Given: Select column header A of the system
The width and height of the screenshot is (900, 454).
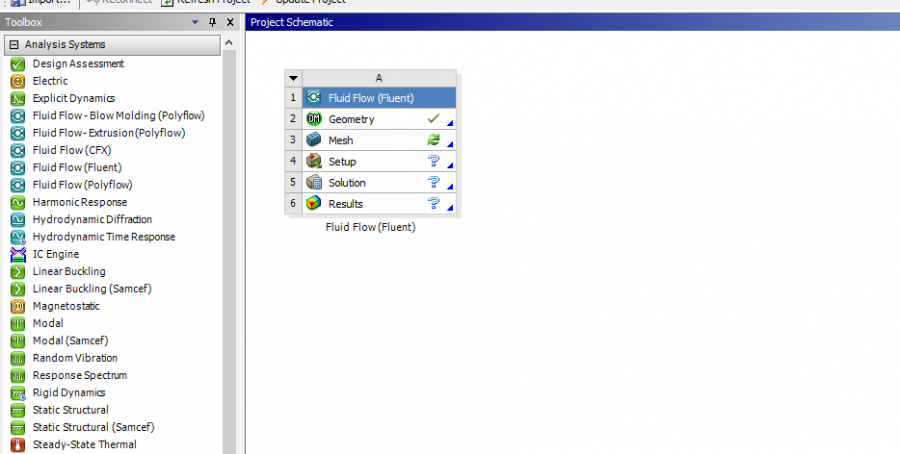Looking at the screenshot, I should (x=379, y=78).
